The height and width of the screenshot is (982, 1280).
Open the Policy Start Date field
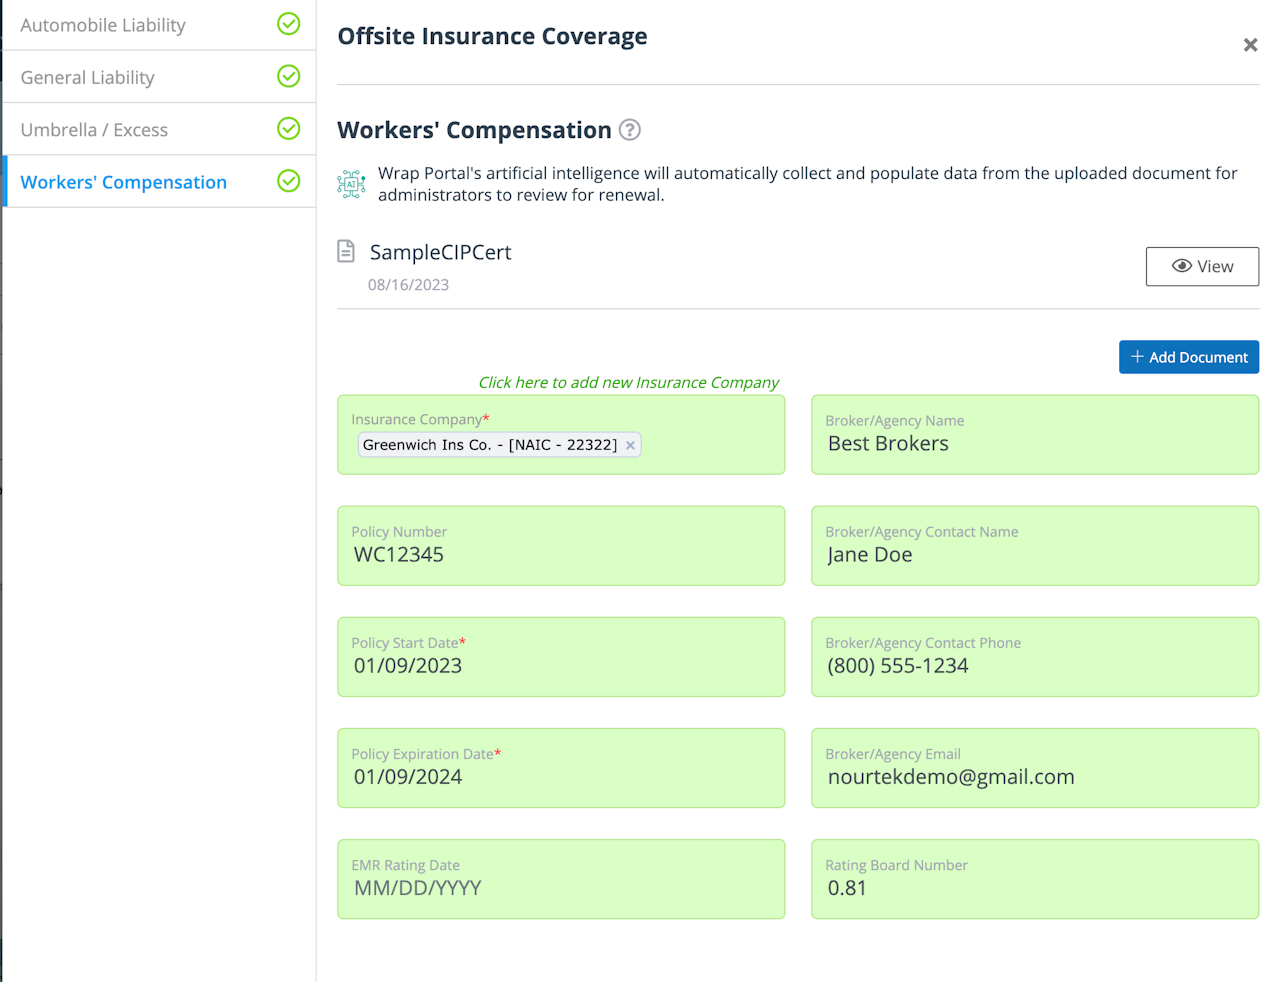560,666
